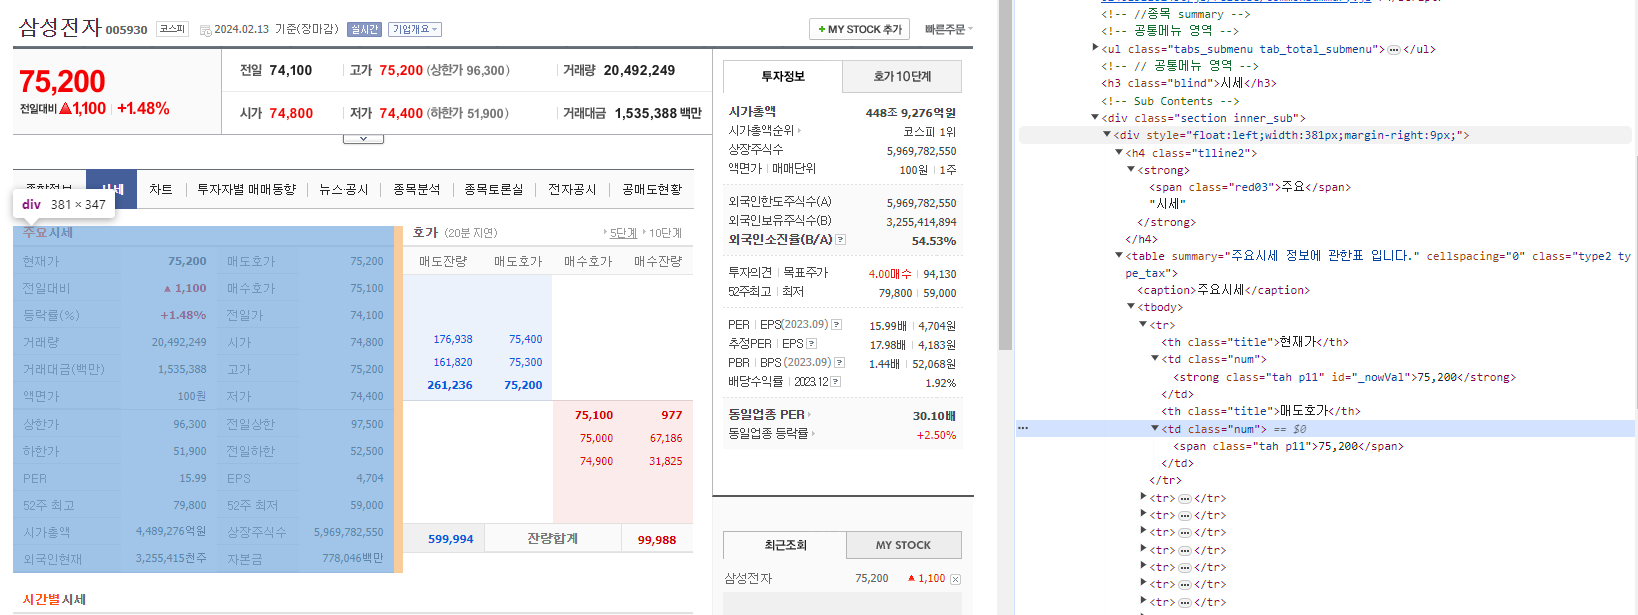Viewport: 1638px width, 615px height.
Task: Open the 뉴스·공시 tab
Action: (344, 189)
